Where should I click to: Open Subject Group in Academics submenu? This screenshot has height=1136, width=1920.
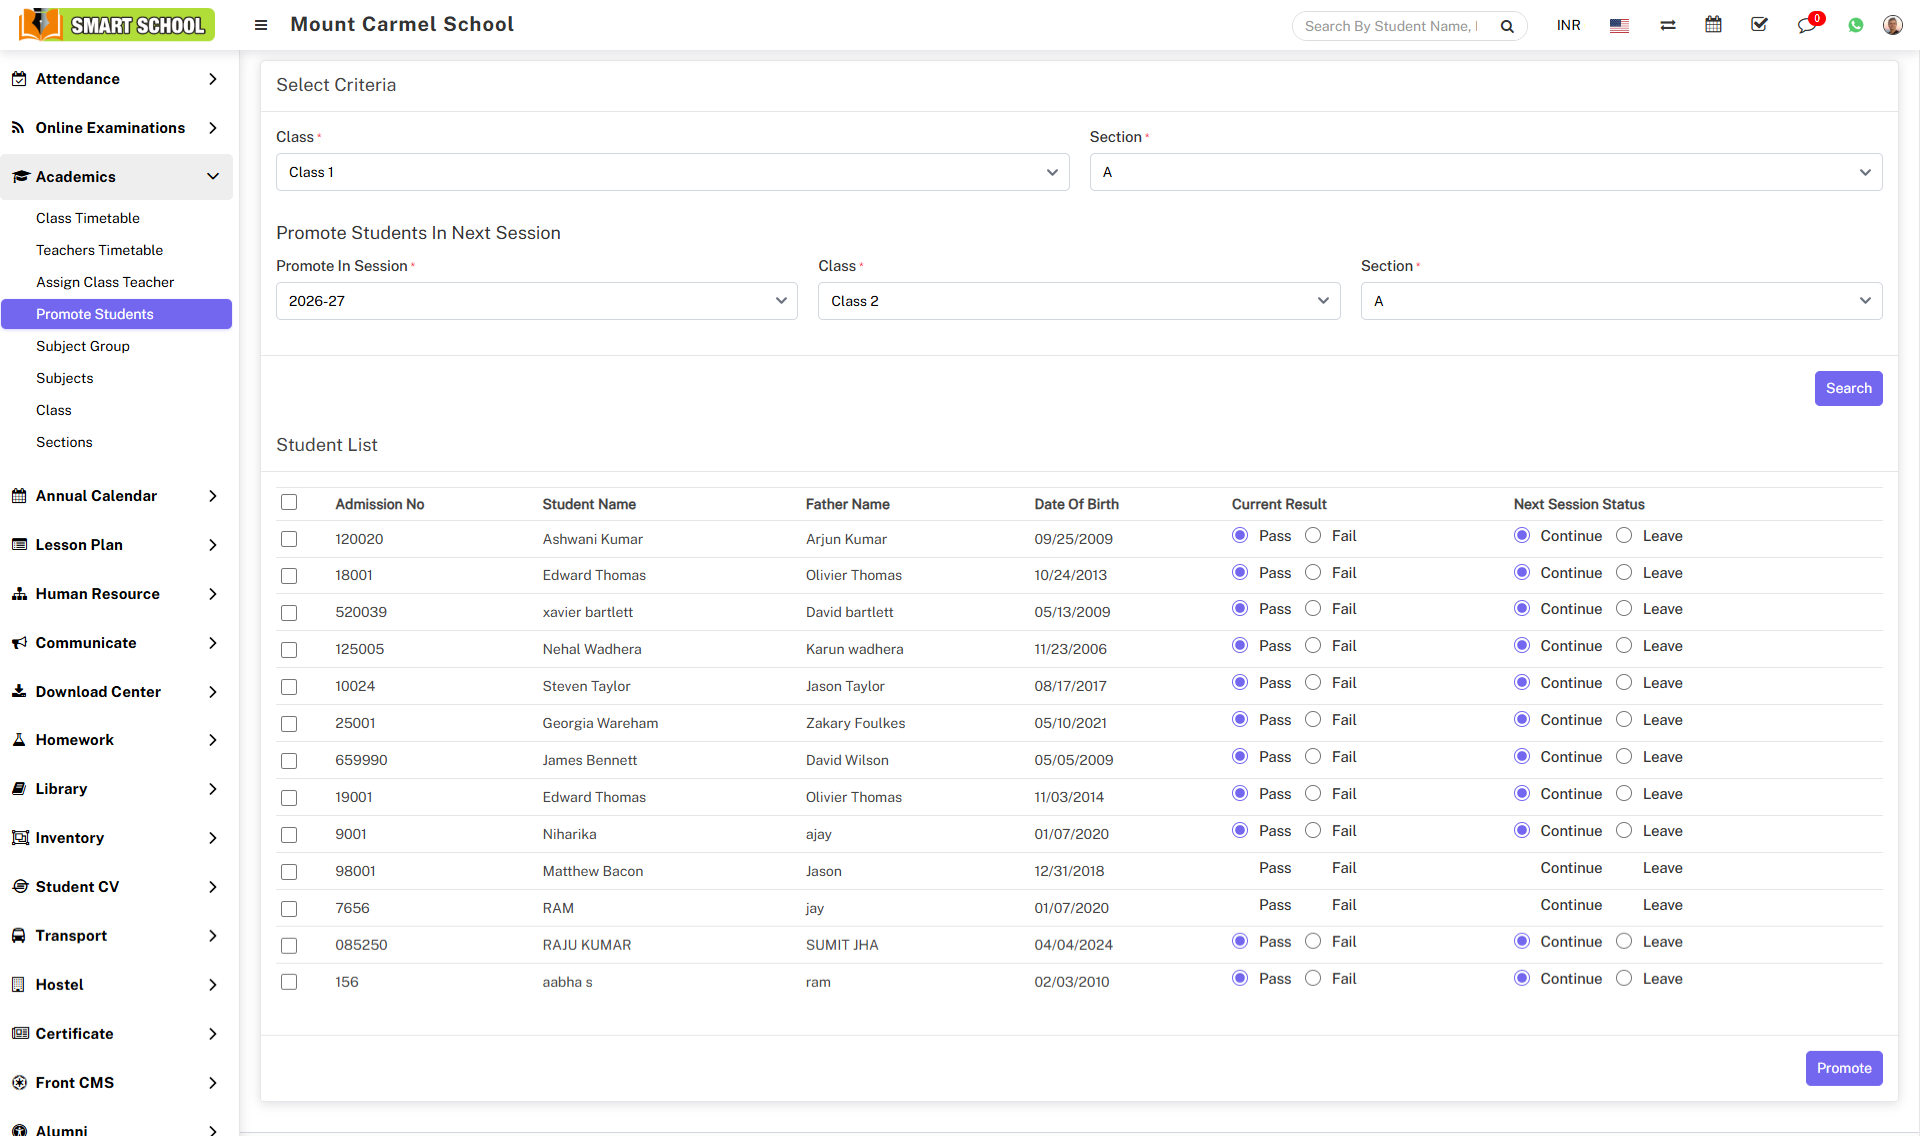(x=83, y=346)
